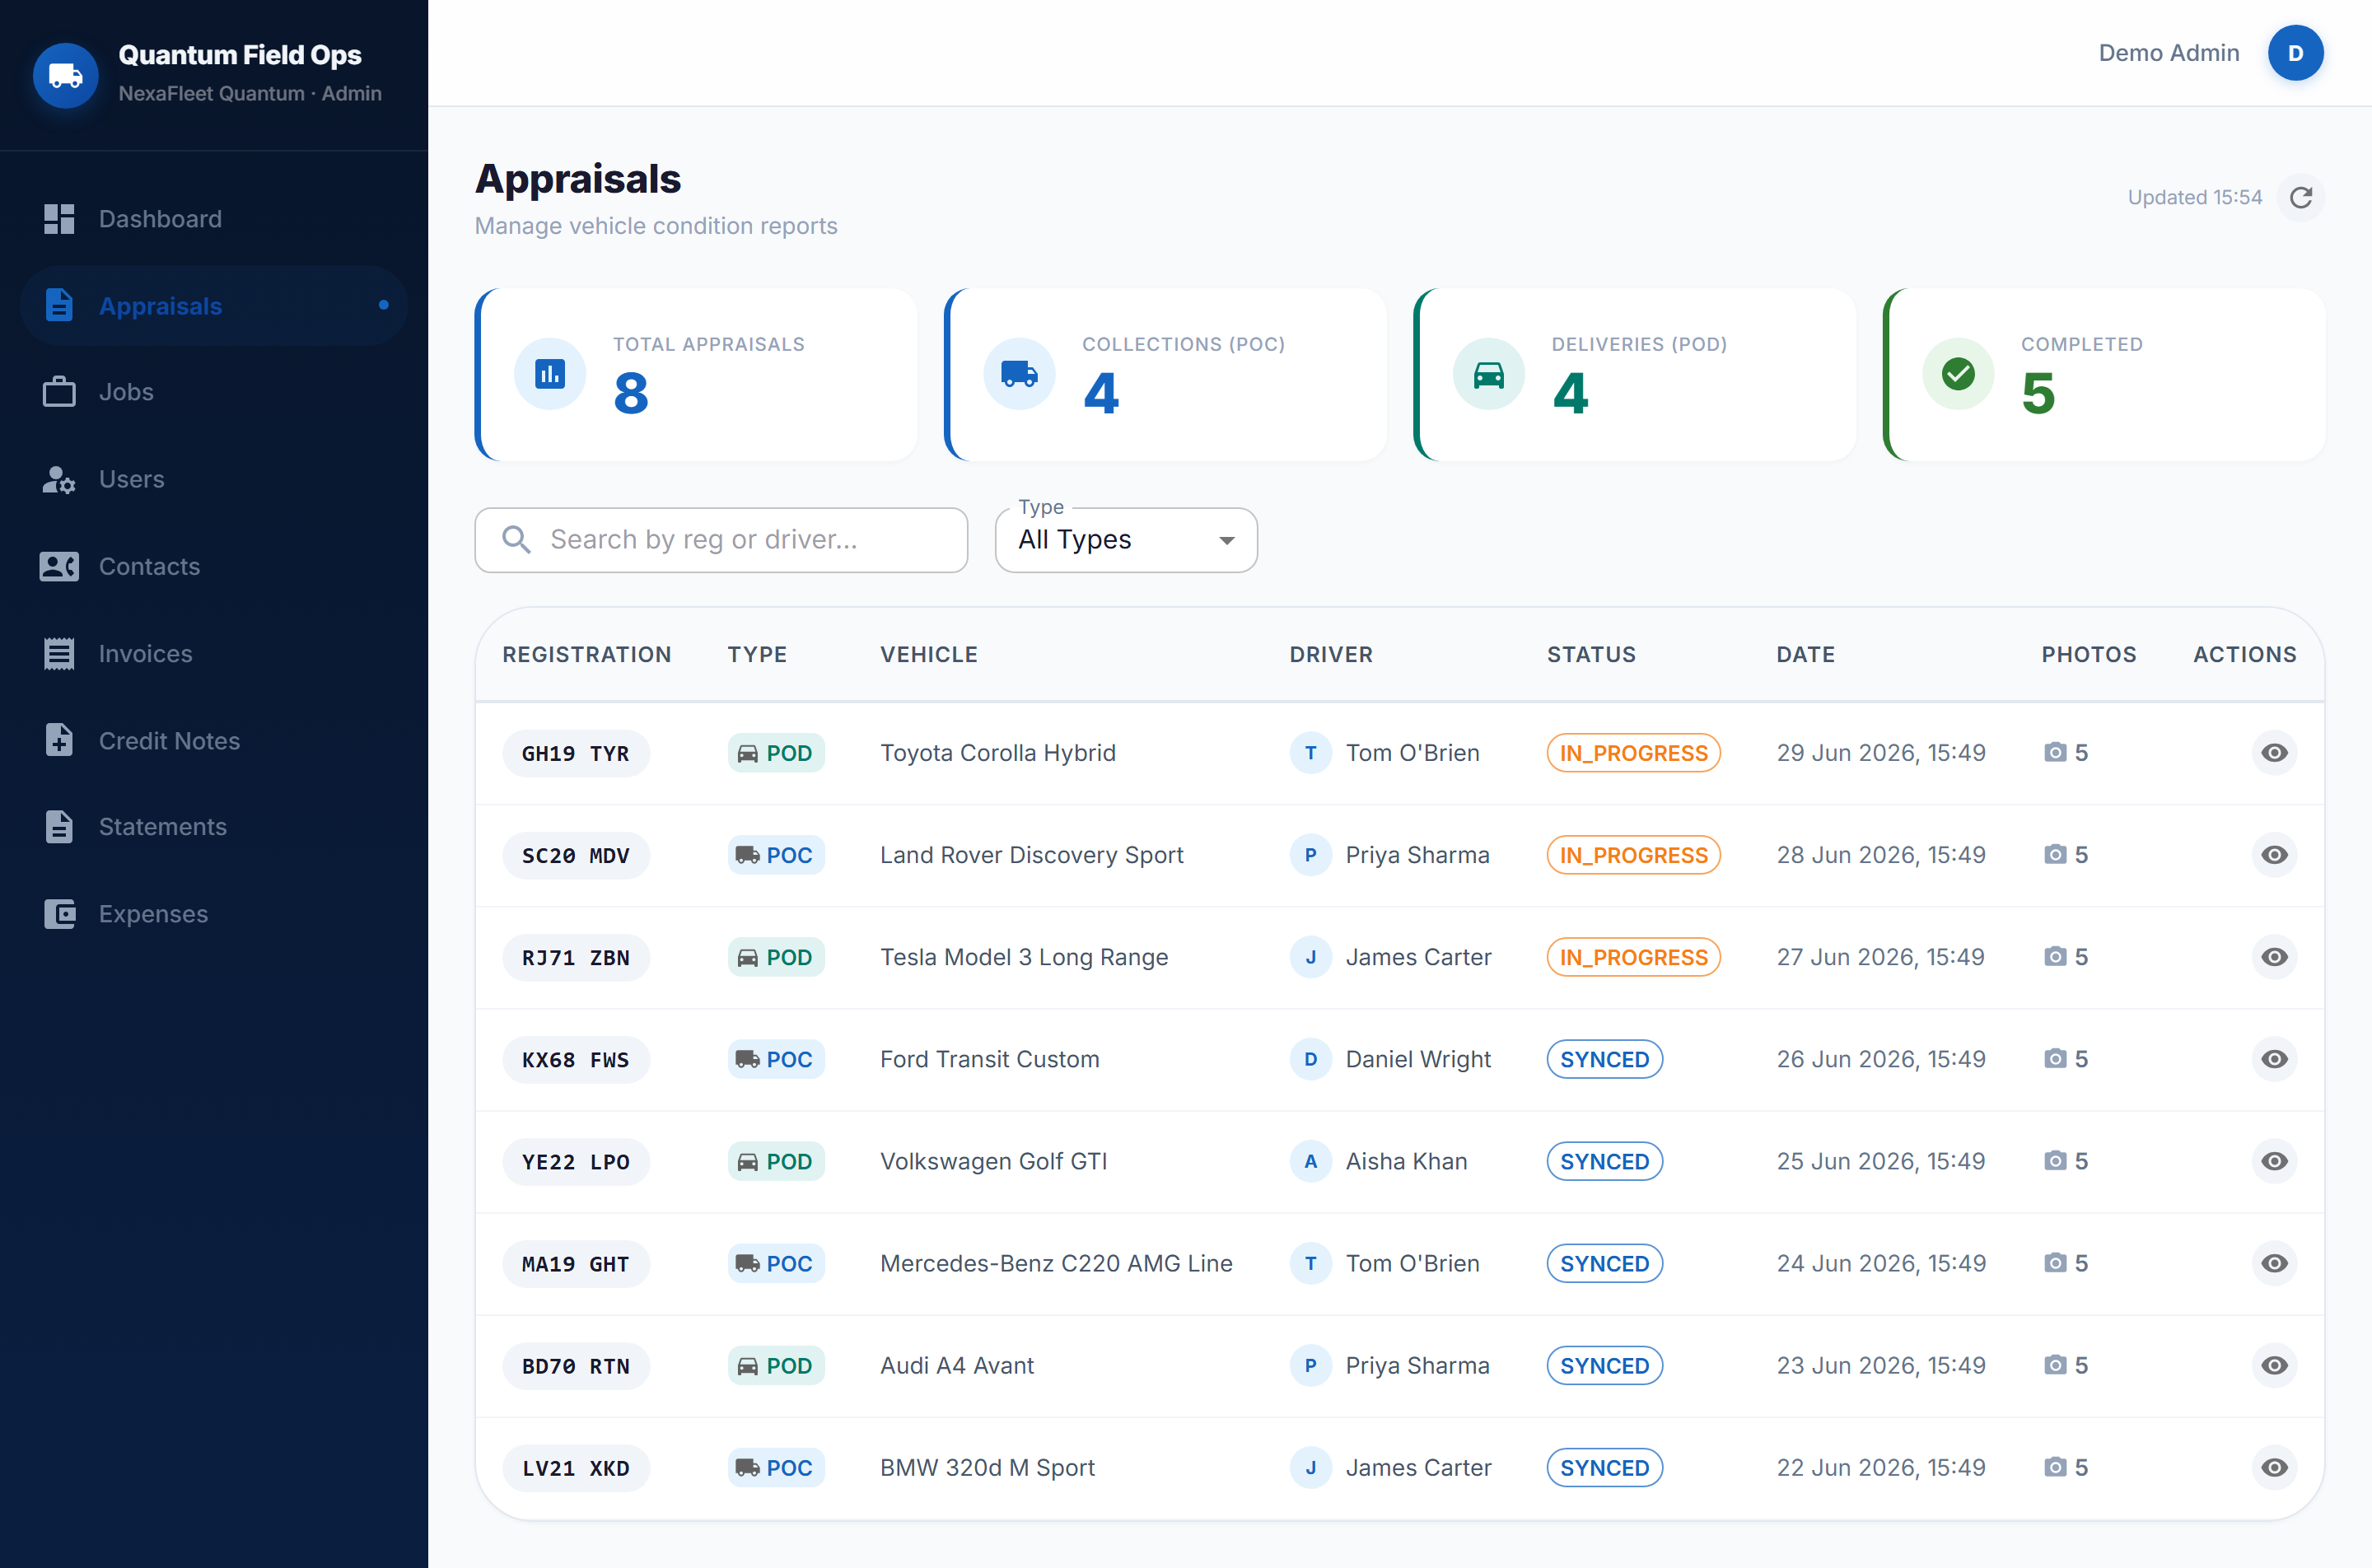
Task: View appraisal GH19 TYR via eye icon
Action: [2274, 753]
